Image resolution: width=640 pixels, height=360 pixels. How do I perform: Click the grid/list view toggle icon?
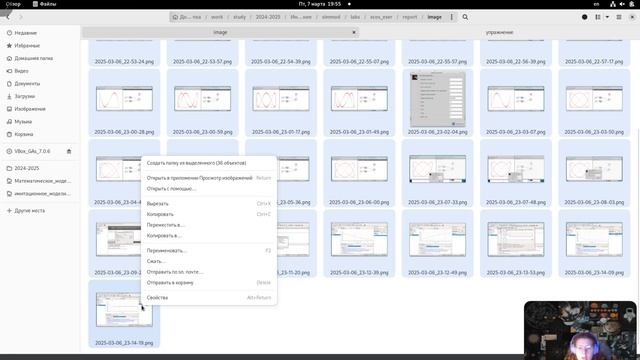[x=598, y=17]
